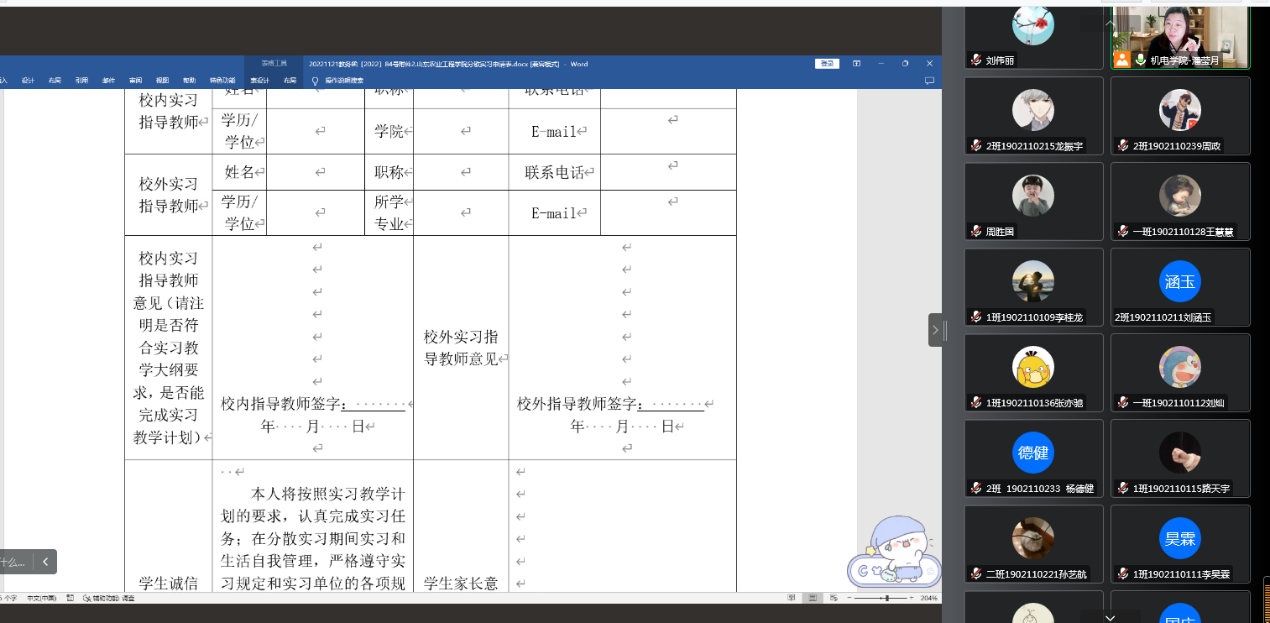
Task: Click the ribbon display options icon
Action: pyautogui.click(x=856, y=63)
